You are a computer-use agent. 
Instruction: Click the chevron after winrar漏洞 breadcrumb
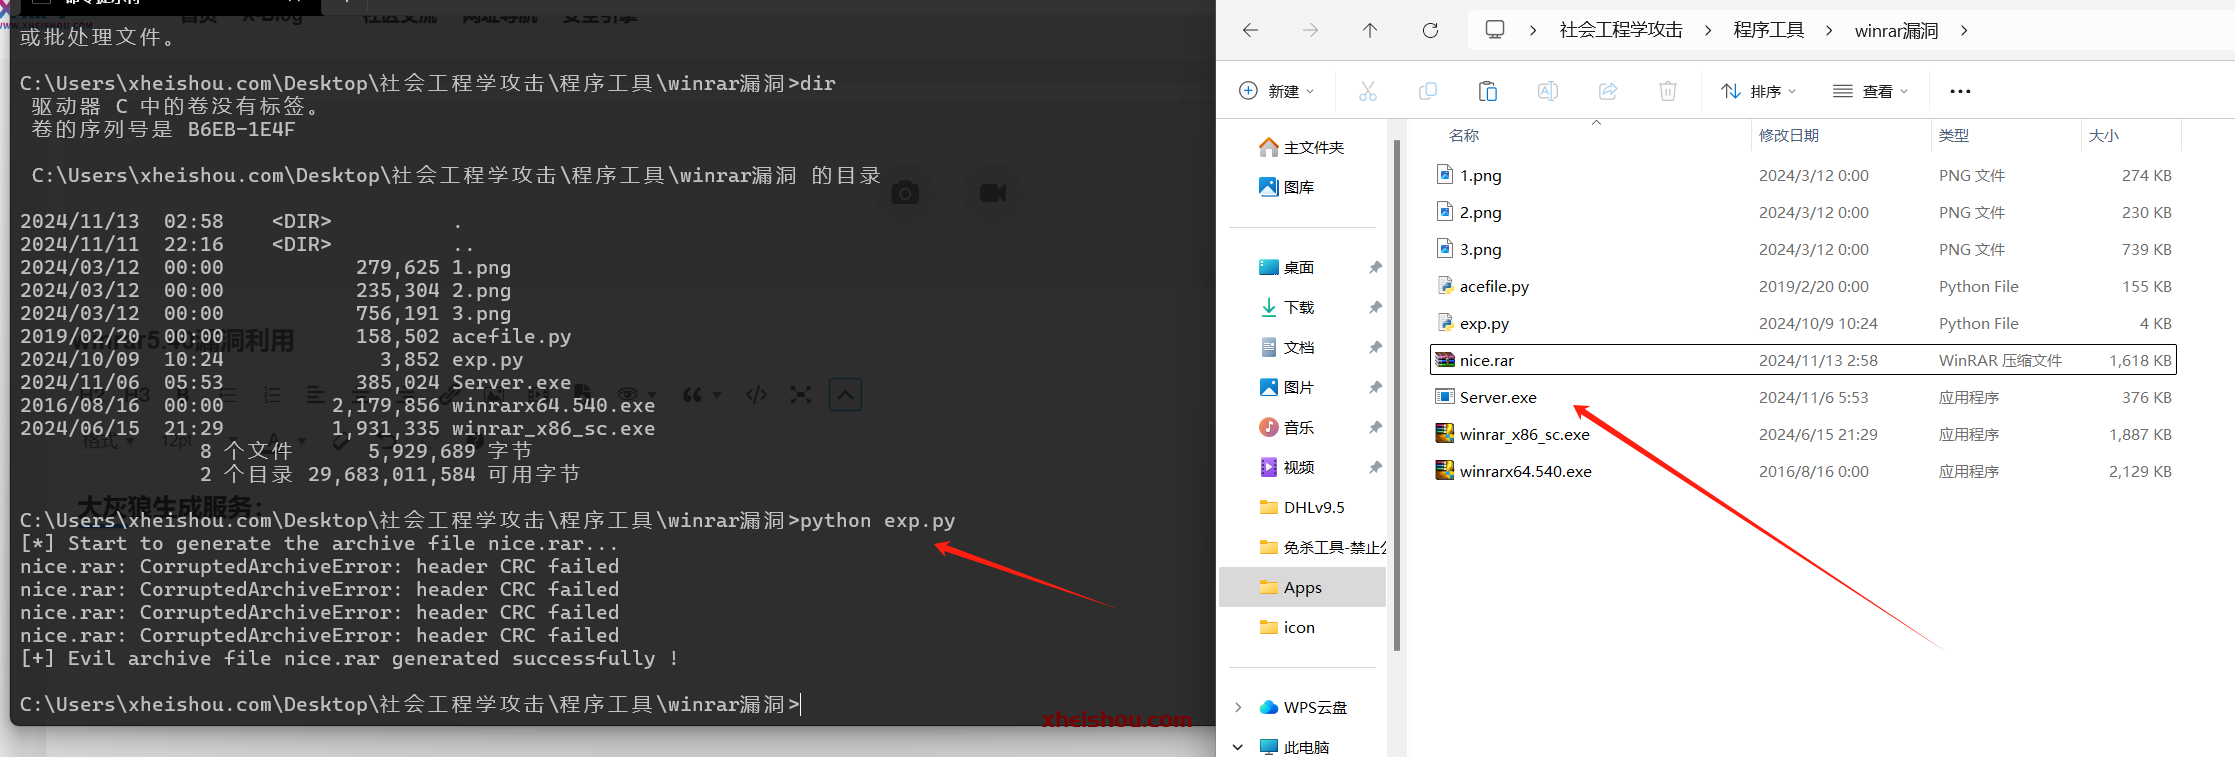click(1964, 30)
